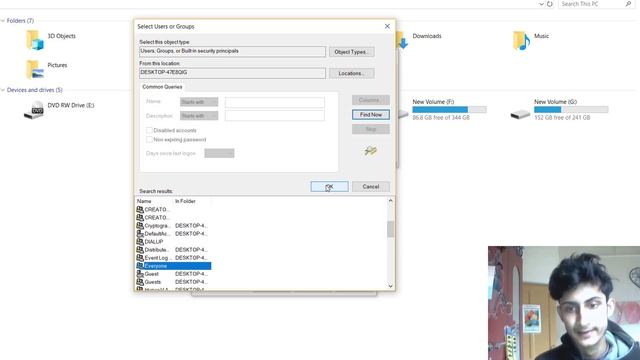
Task: Click the '152 GB free of 241 GB' text
Action: (x=562, y=118)
